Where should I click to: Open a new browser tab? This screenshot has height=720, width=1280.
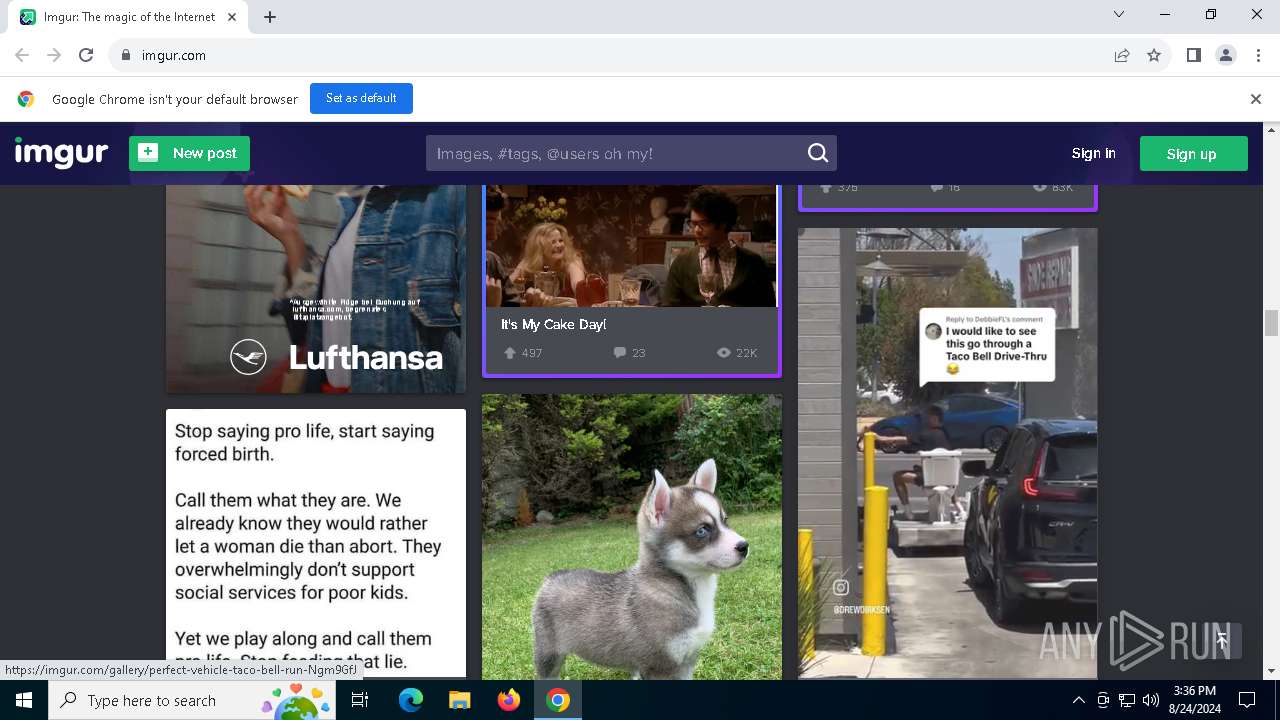pyautogui.click(x=270, y=17)
